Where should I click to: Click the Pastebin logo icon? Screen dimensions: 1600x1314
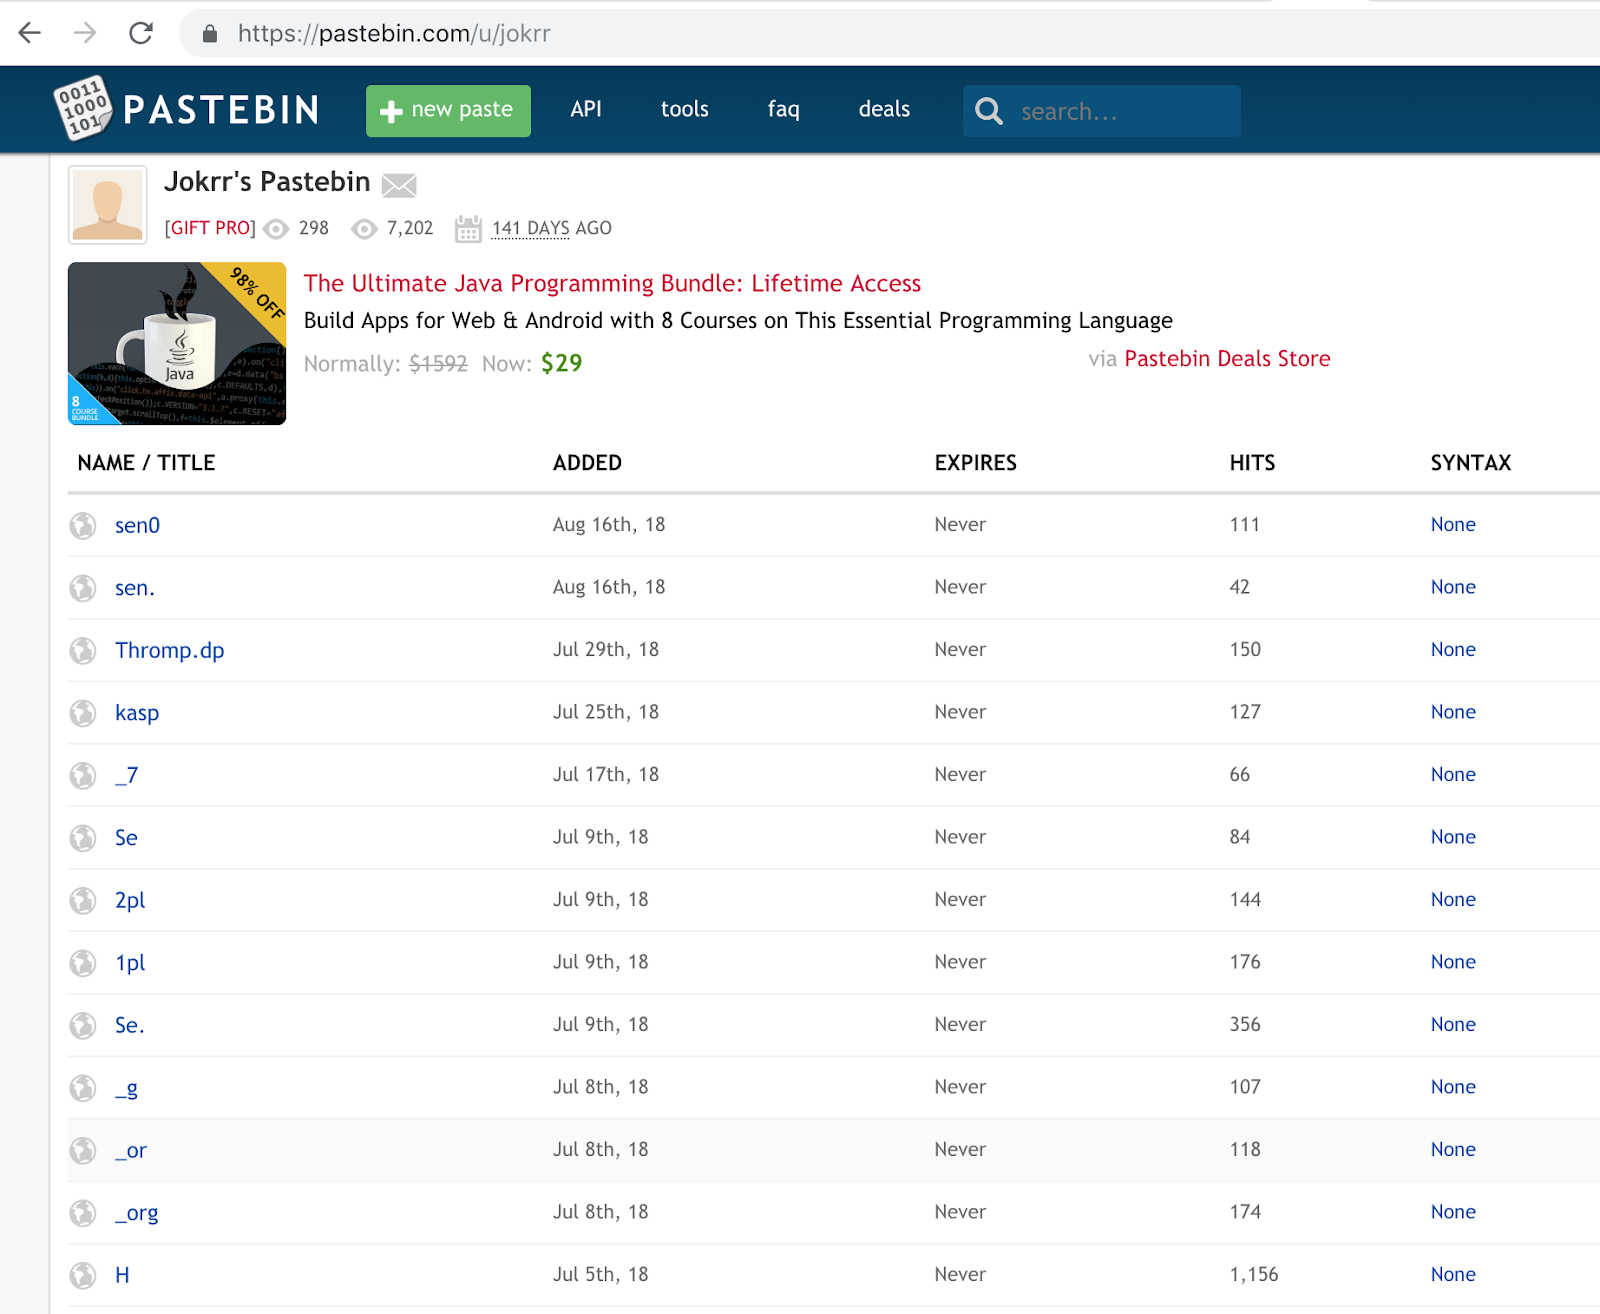point(82,108)
